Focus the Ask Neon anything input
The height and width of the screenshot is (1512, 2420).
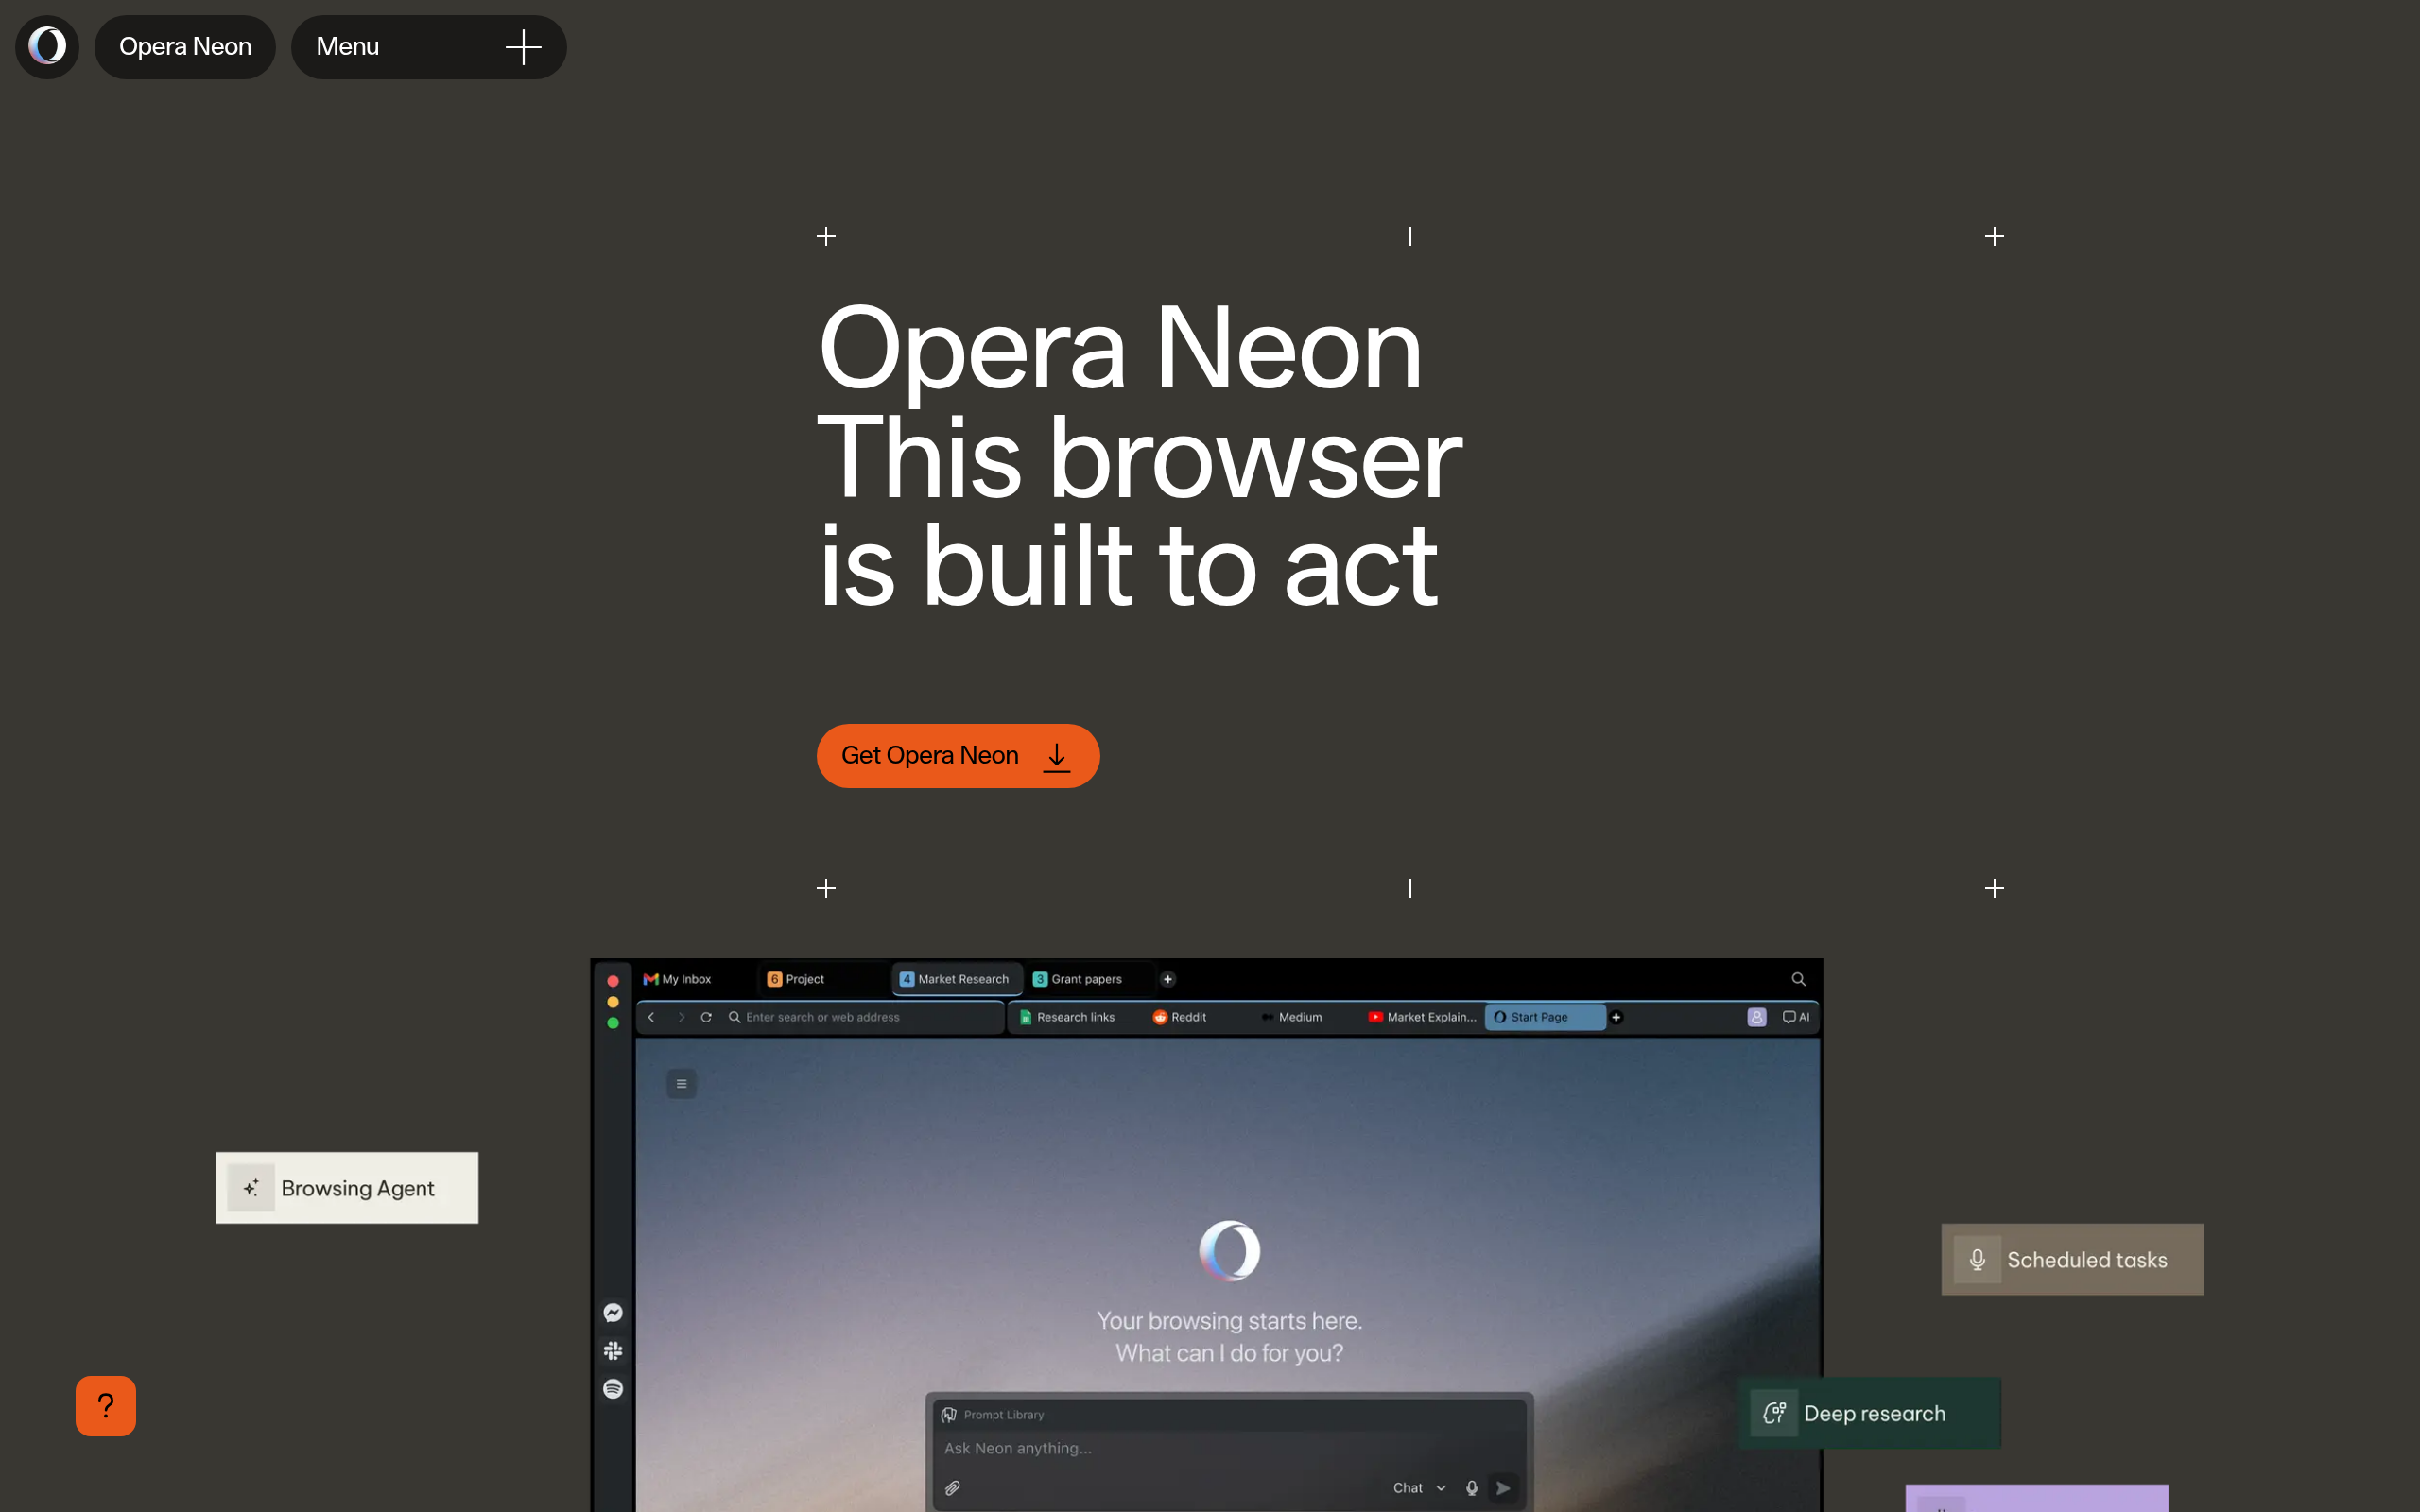tap(1229, 1448)
